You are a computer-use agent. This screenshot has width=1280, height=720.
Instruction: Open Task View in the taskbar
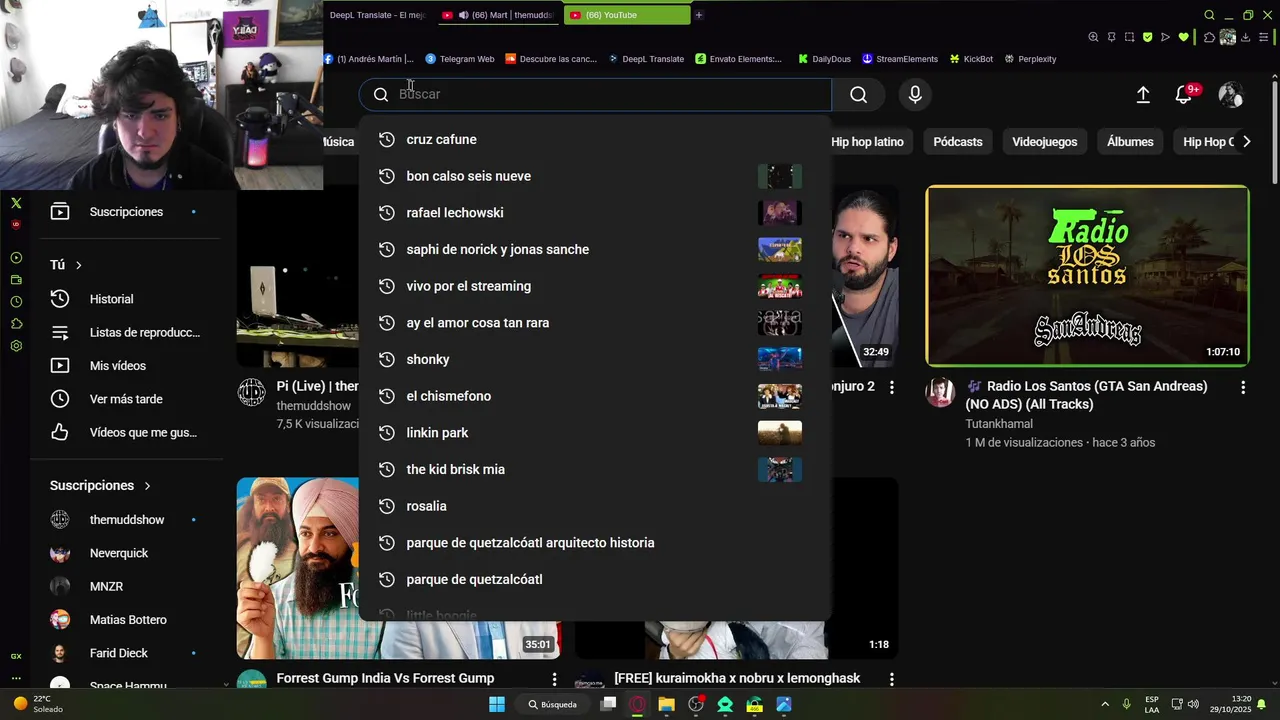pyautogui.click(x=608, y=704)
